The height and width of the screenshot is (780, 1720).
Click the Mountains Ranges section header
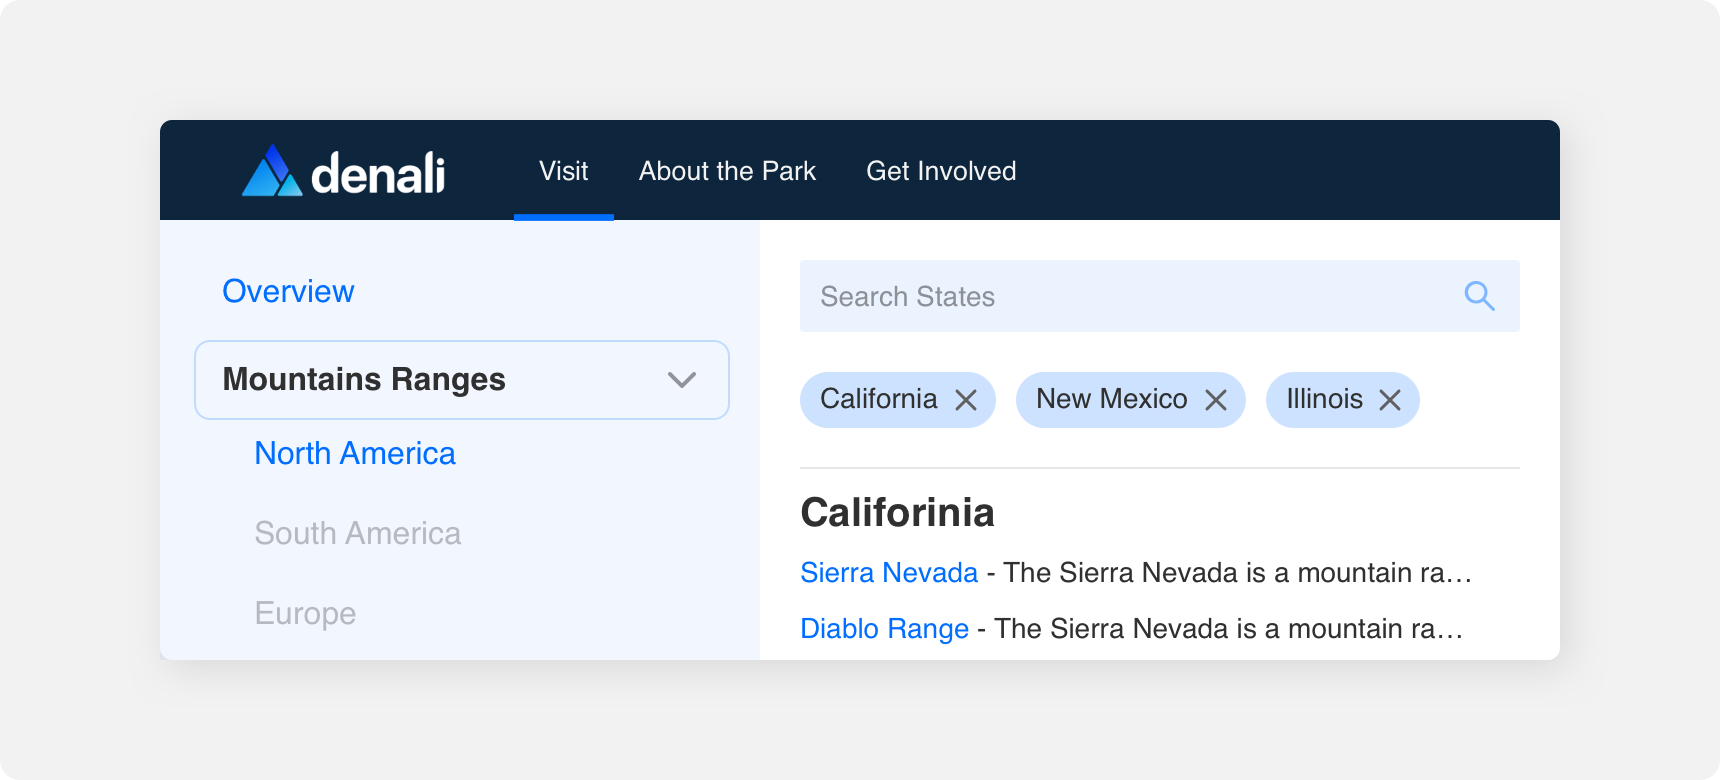pos(462,380)
